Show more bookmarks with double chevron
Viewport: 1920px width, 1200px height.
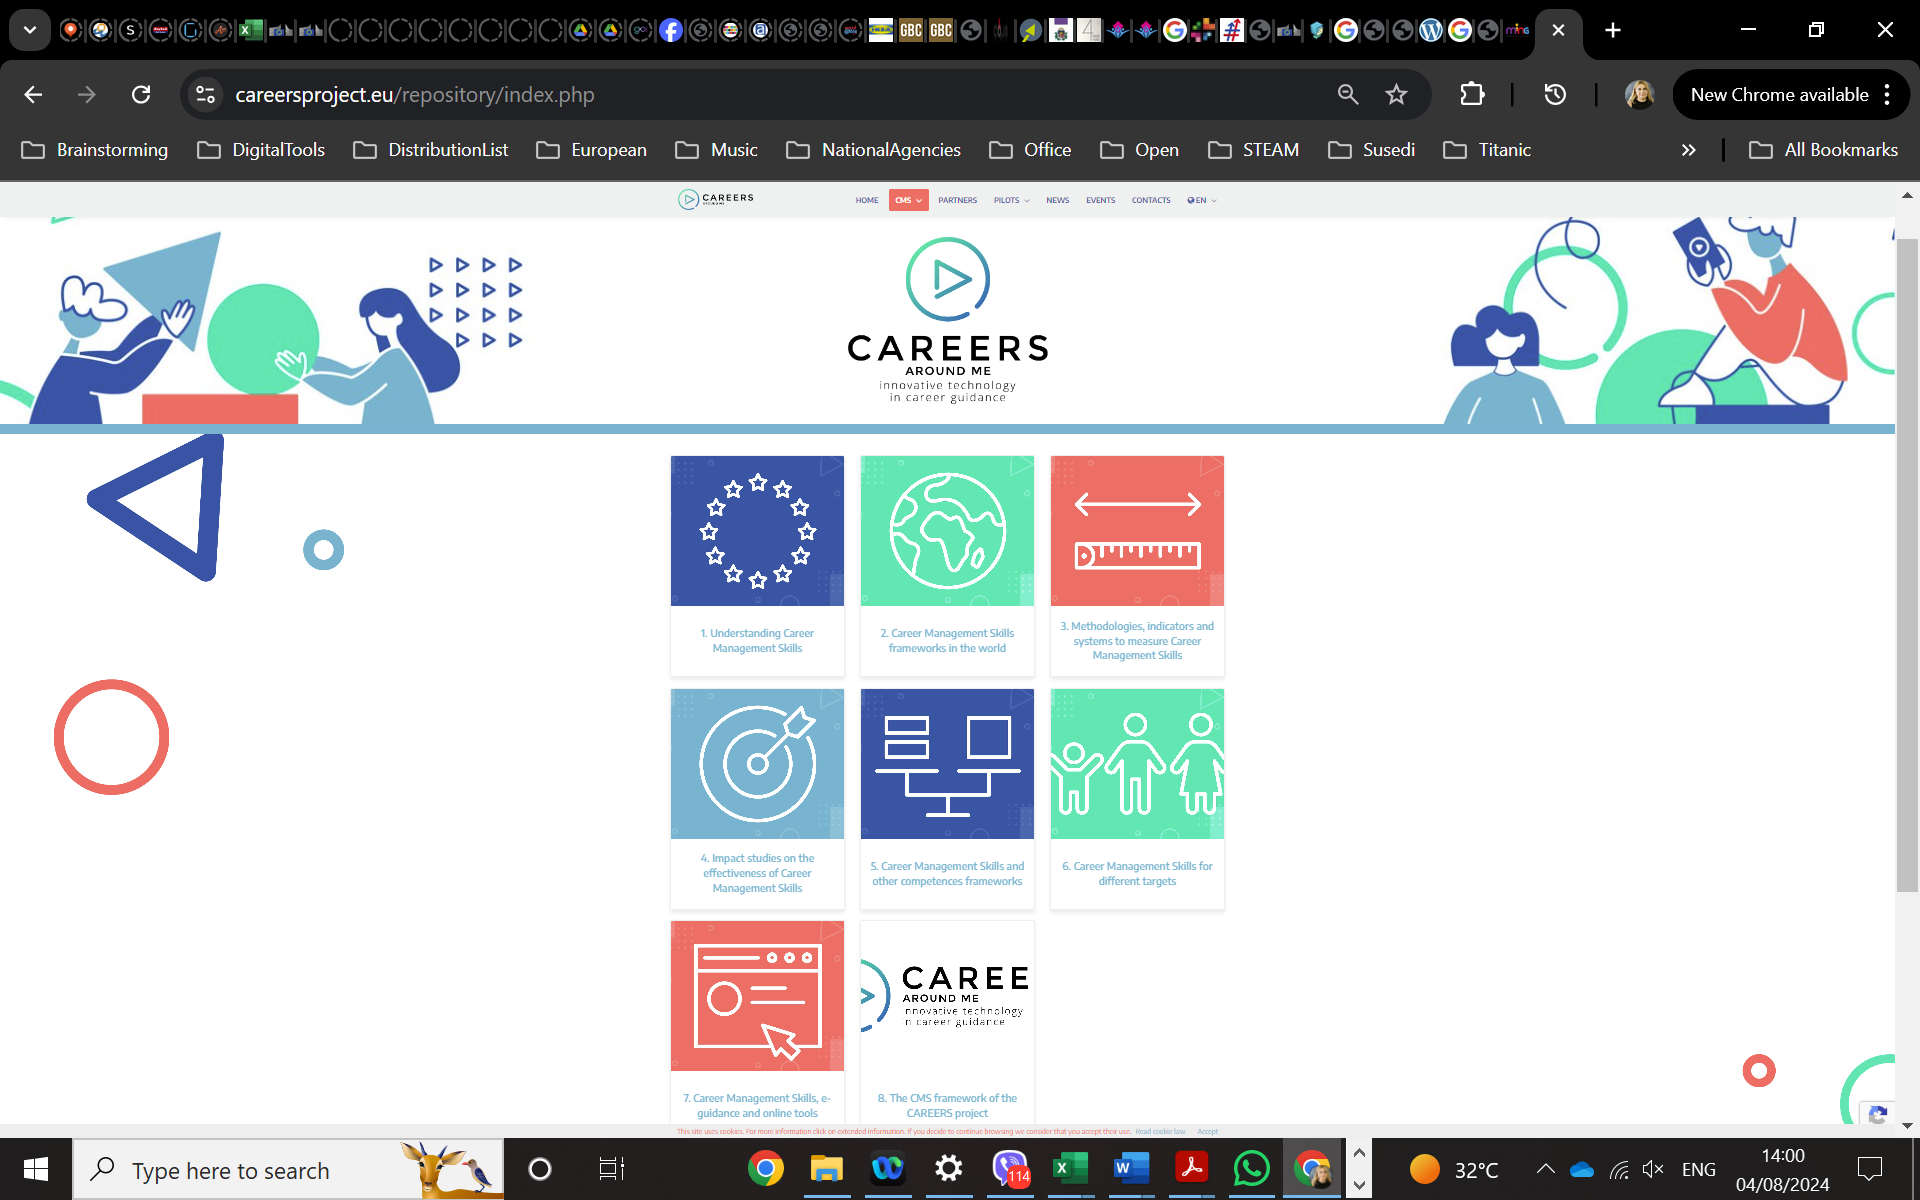tap(1688, 150)
